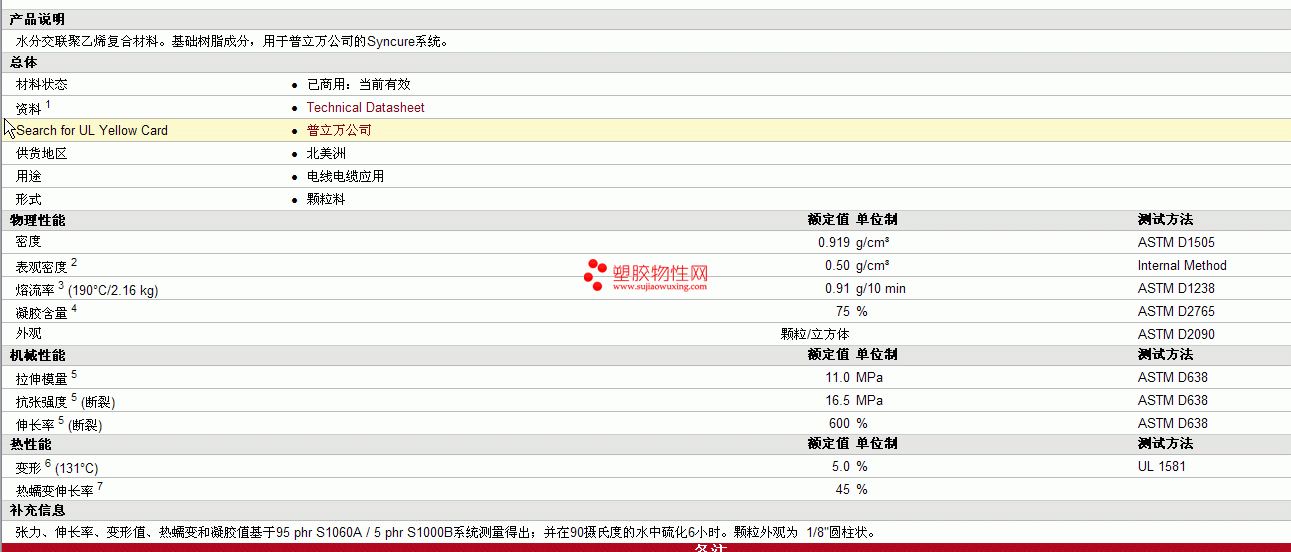This screenshot has height=552, width=1291.
Task: Click the 热性能 section header
Action: [31, 444]
